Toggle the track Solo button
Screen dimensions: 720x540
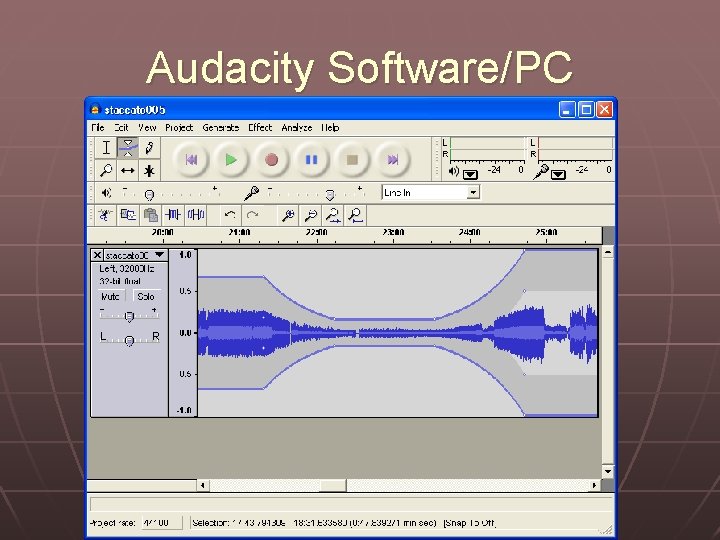146,297
